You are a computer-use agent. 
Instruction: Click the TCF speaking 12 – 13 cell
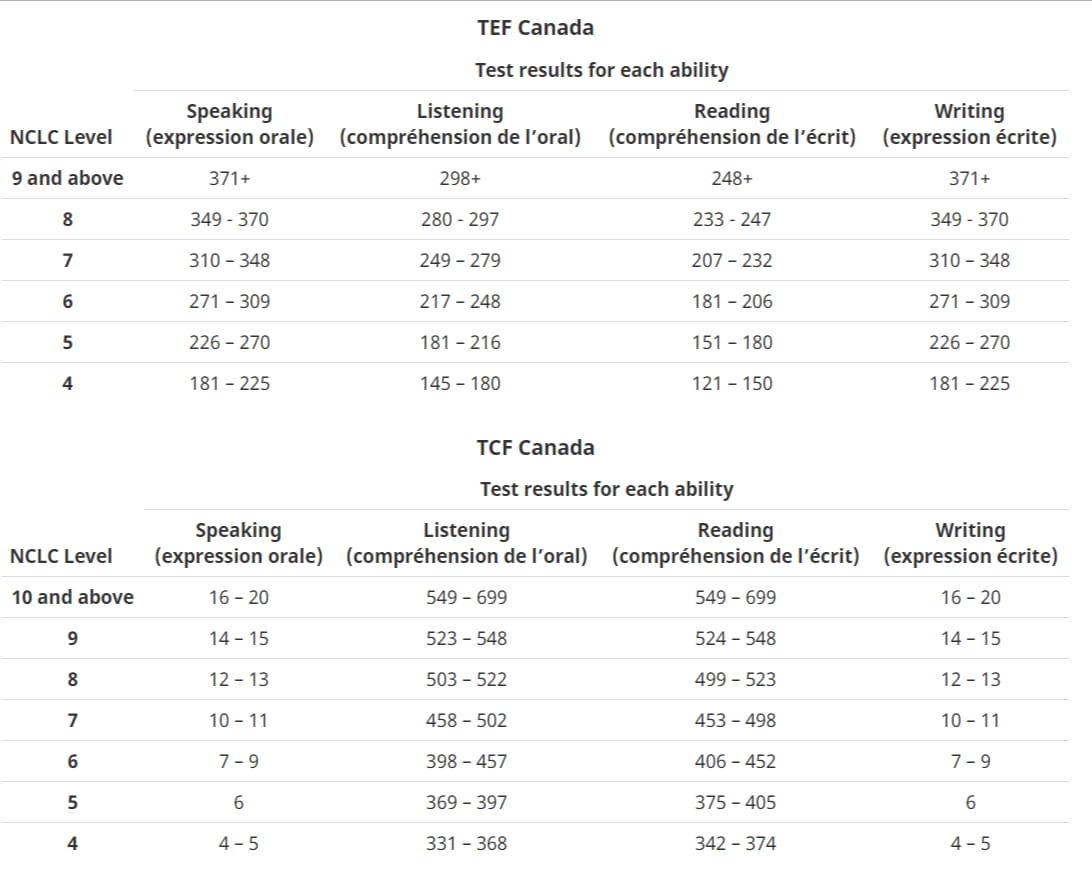[238, 680]
